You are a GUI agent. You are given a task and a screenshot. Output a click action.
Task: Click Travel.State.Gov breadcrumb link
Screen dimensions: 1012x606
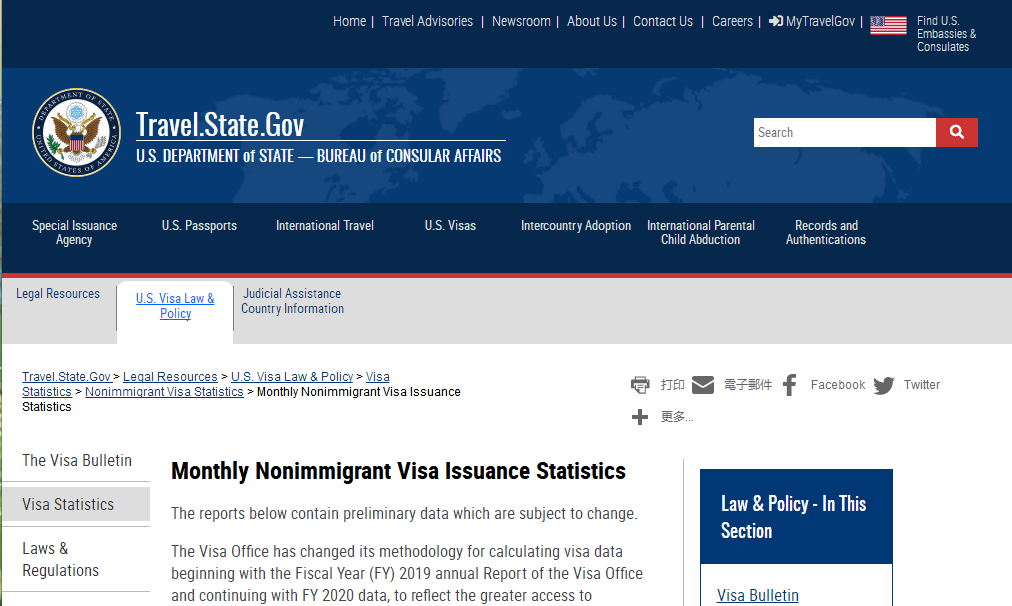pyautogui.click(x=66, y=376)
